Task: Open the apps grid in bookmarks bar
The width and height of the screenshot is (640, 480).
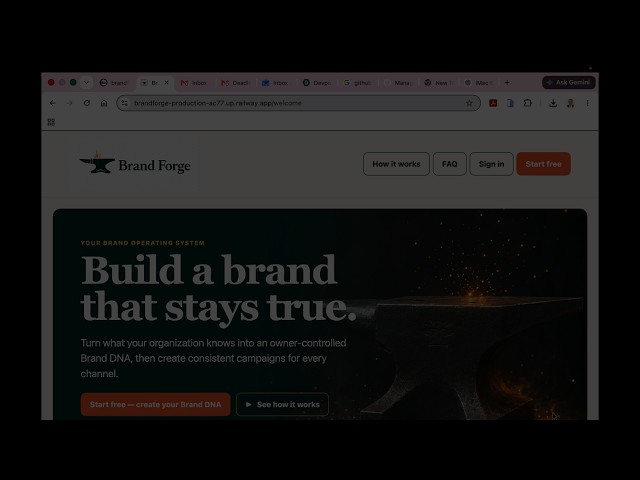Action: [x=51, y=122]
